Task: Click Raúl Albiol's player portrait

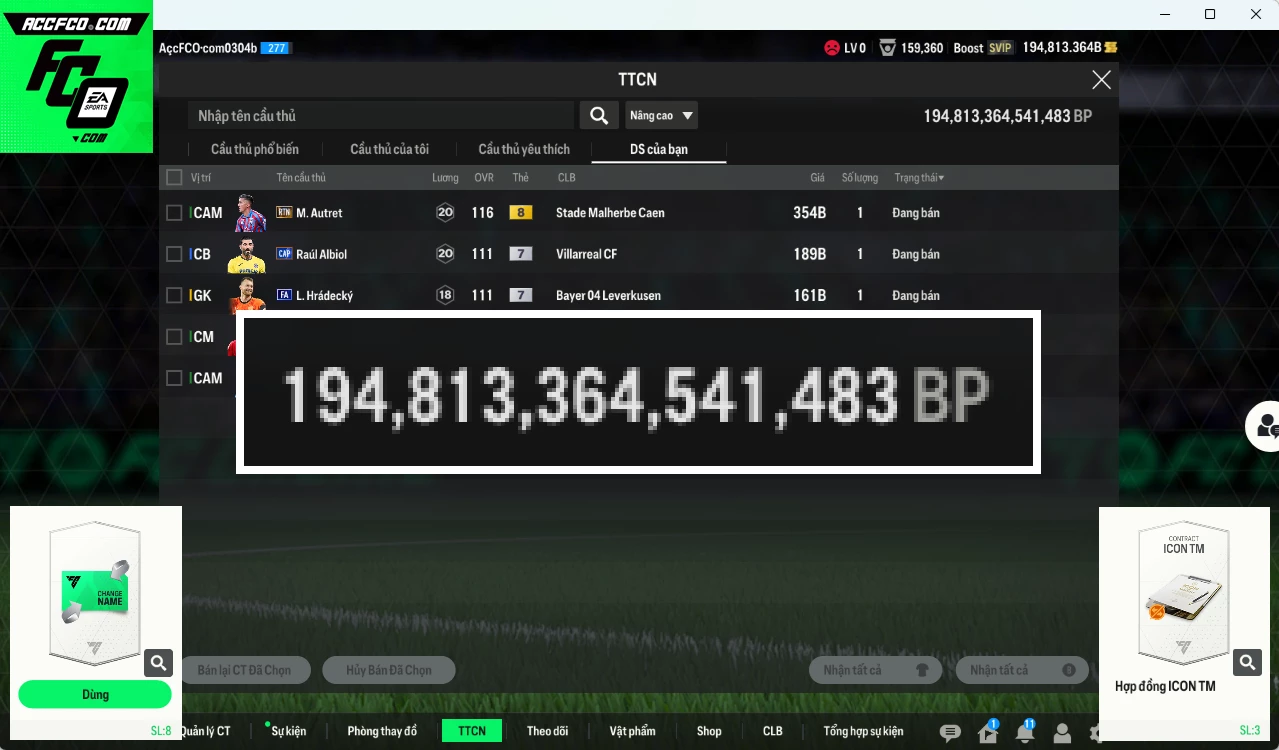Action: 247,254
